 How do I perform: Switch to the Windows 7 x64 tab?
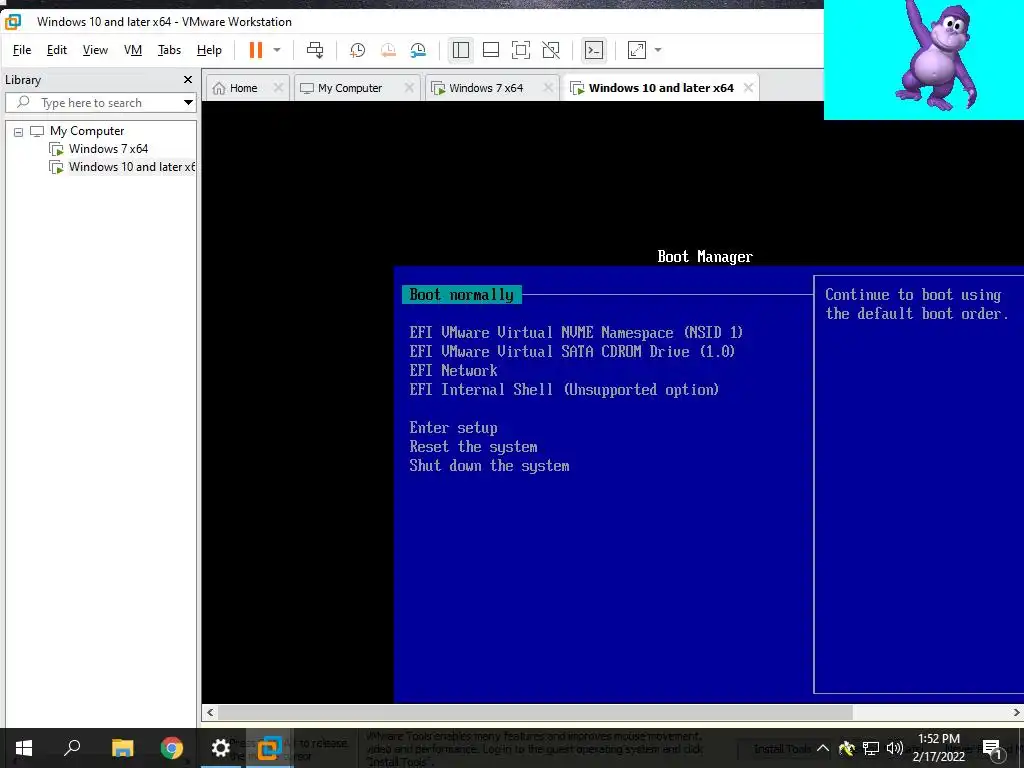(486, 88)
